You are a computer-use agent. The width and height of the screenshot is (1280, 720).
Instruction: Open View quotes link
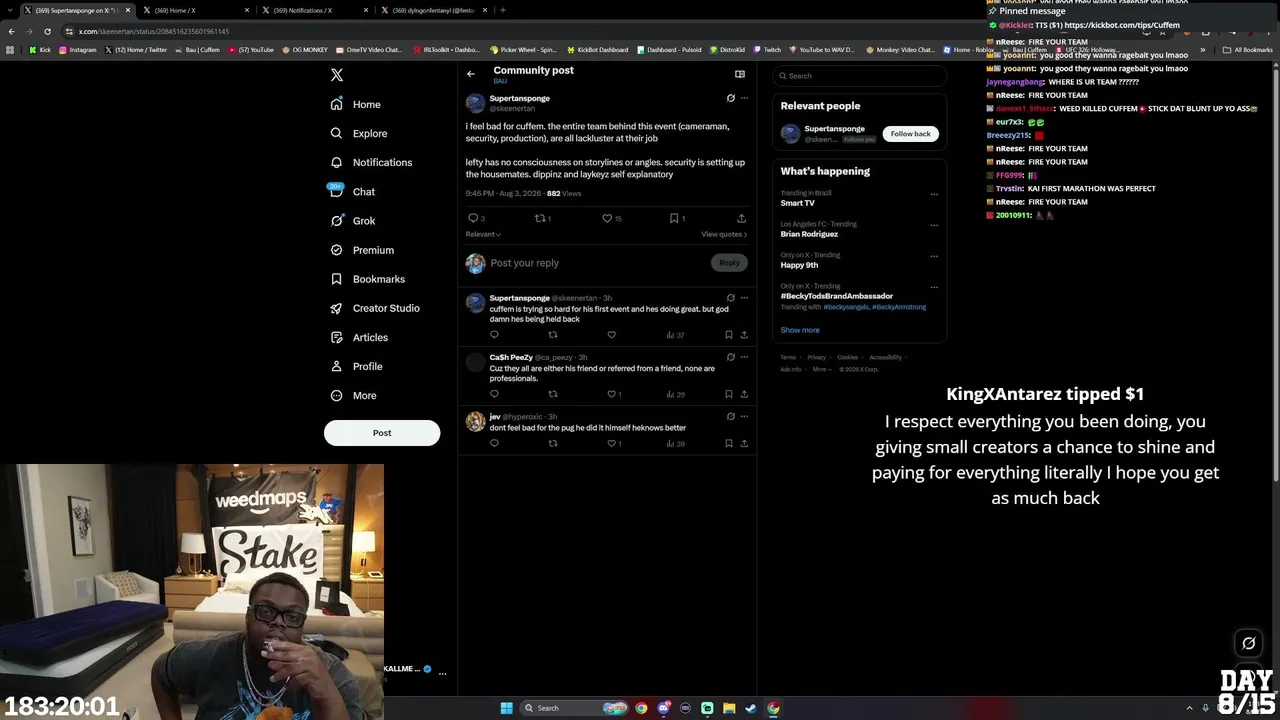[724, 234]
